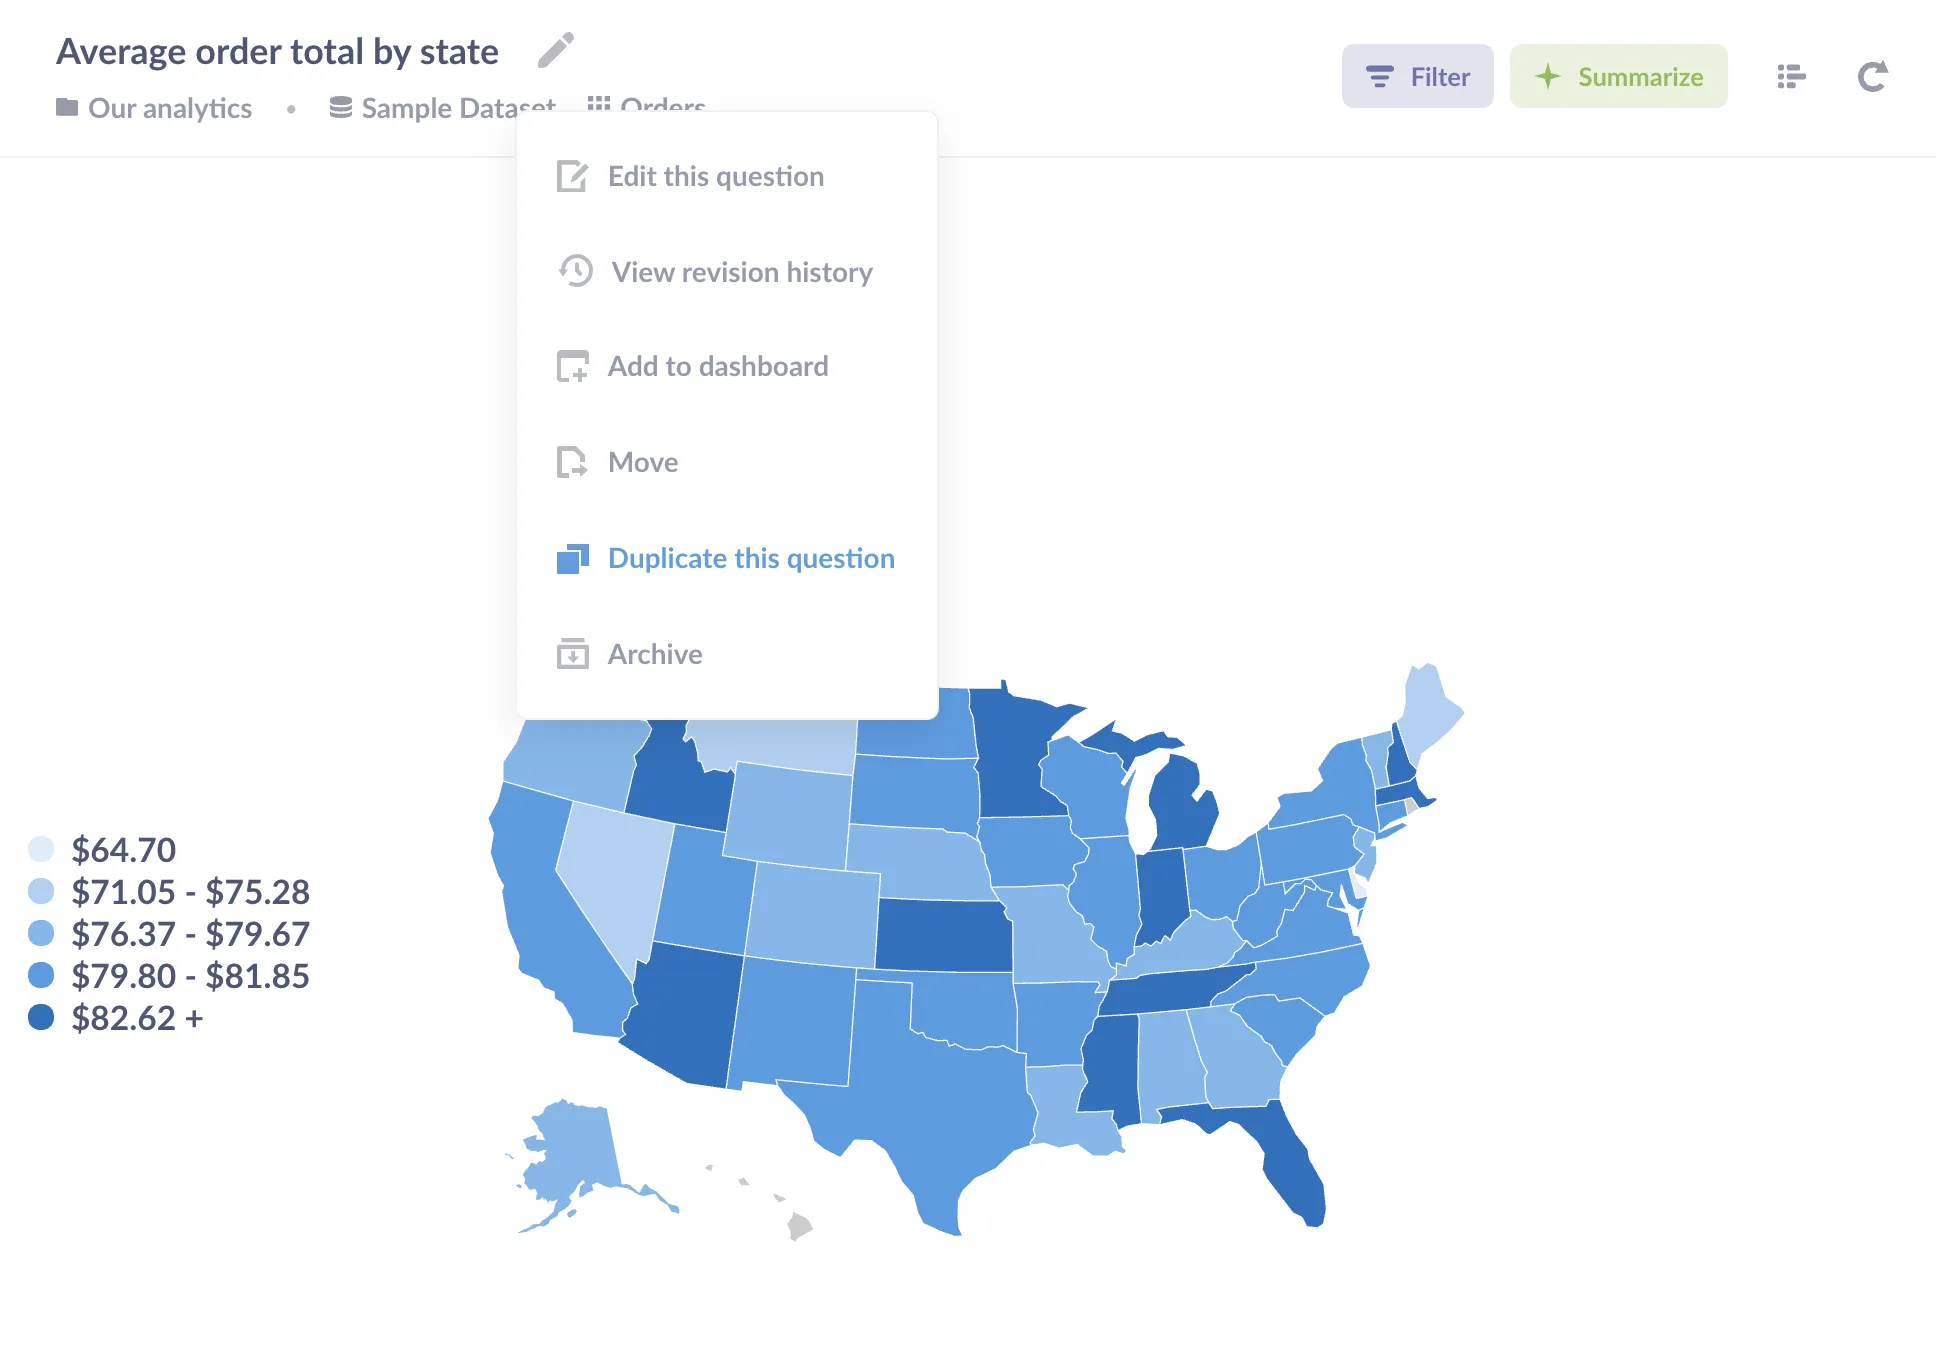Click the Summarize button
This screenshot has height=1346, width=1936.
pyautogui.click(x=1618, y=76)
